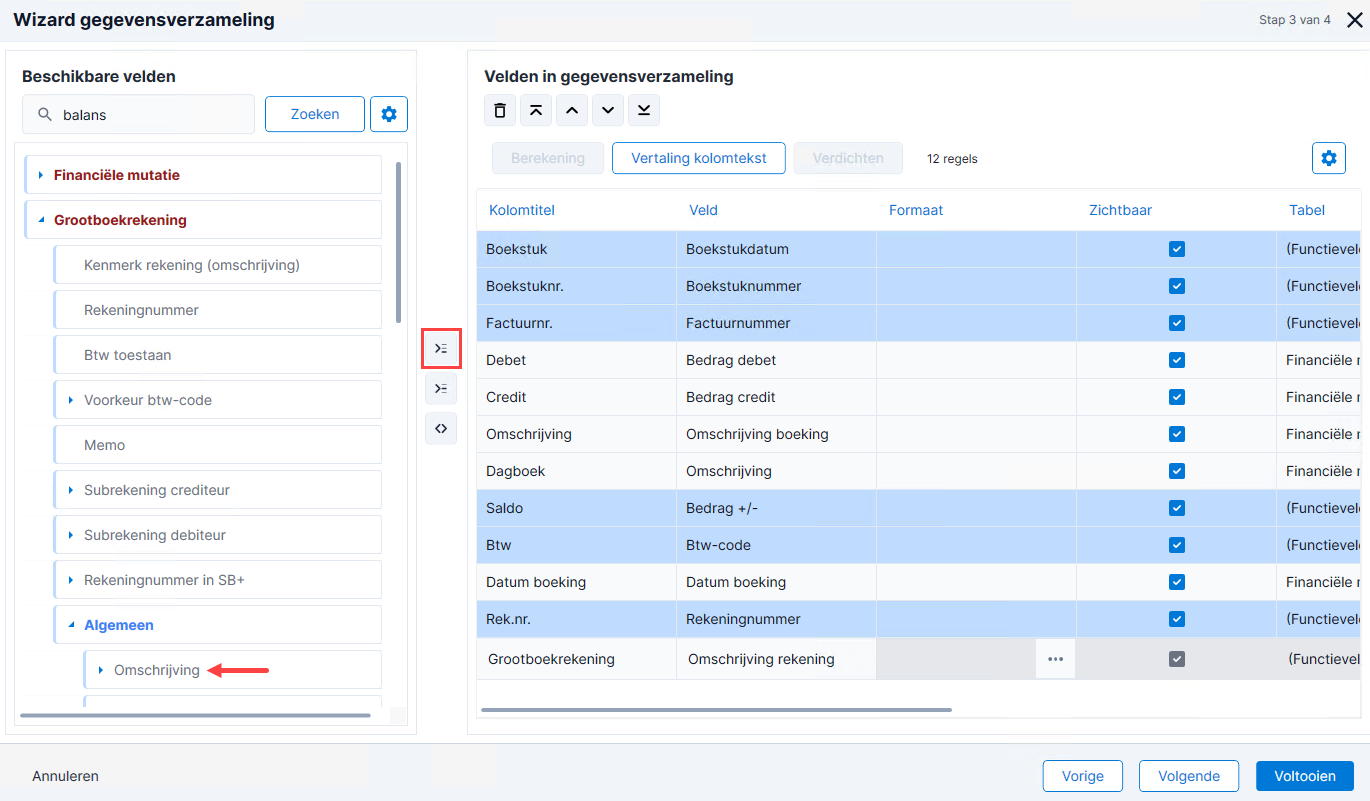Viewport: 1370px width, 801px height.
Task: Click the Veld column header
Action: click(703, 210)
